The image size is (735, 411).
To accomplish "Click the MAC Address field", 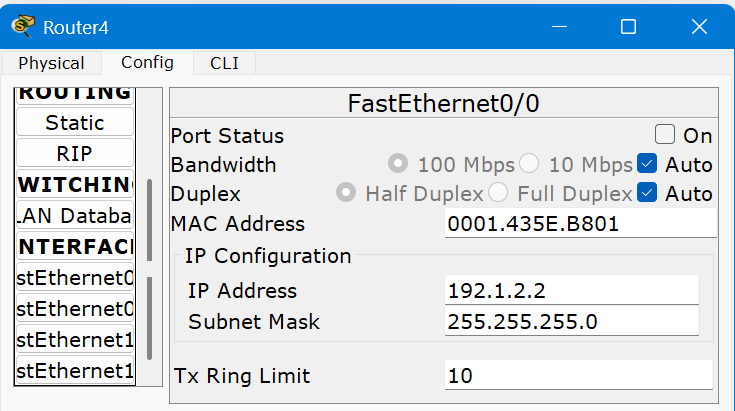I will (580, 224).
